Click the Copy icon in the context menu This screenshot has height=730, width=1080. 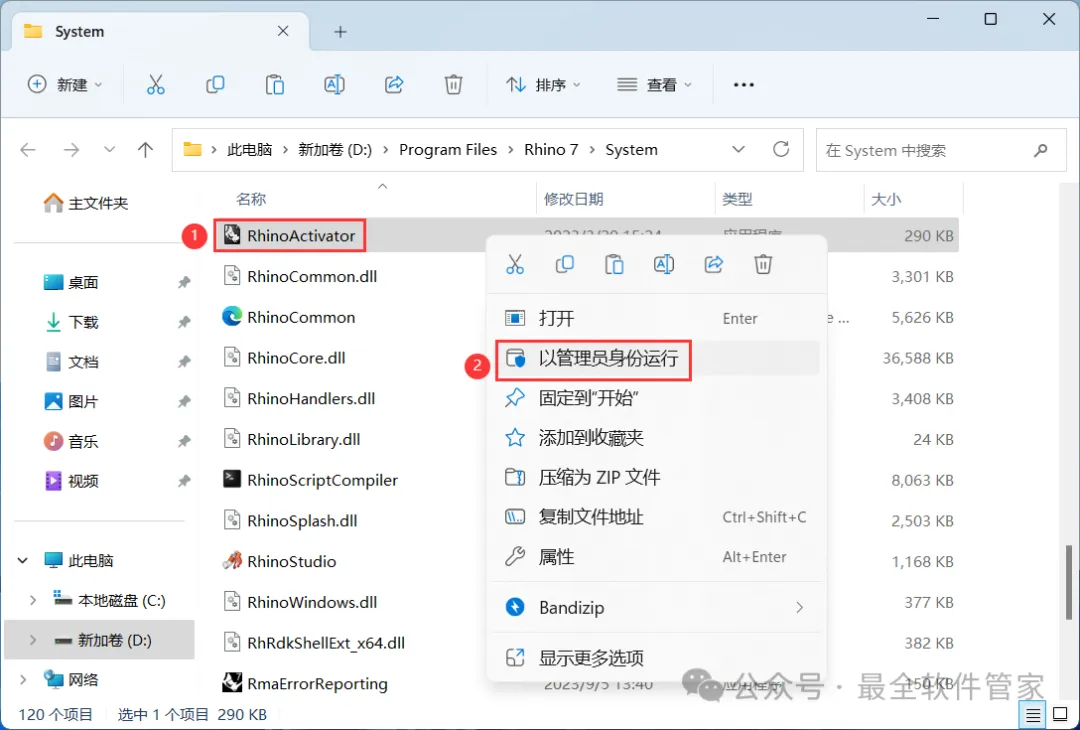pyautogui.click(x=565, y=264)
